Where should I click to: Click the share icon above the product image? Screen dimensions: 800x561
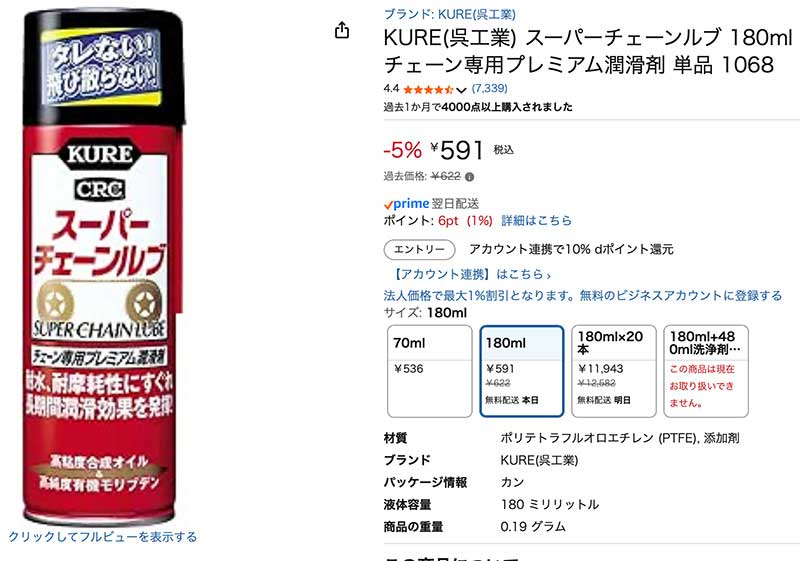pos(342,30)
